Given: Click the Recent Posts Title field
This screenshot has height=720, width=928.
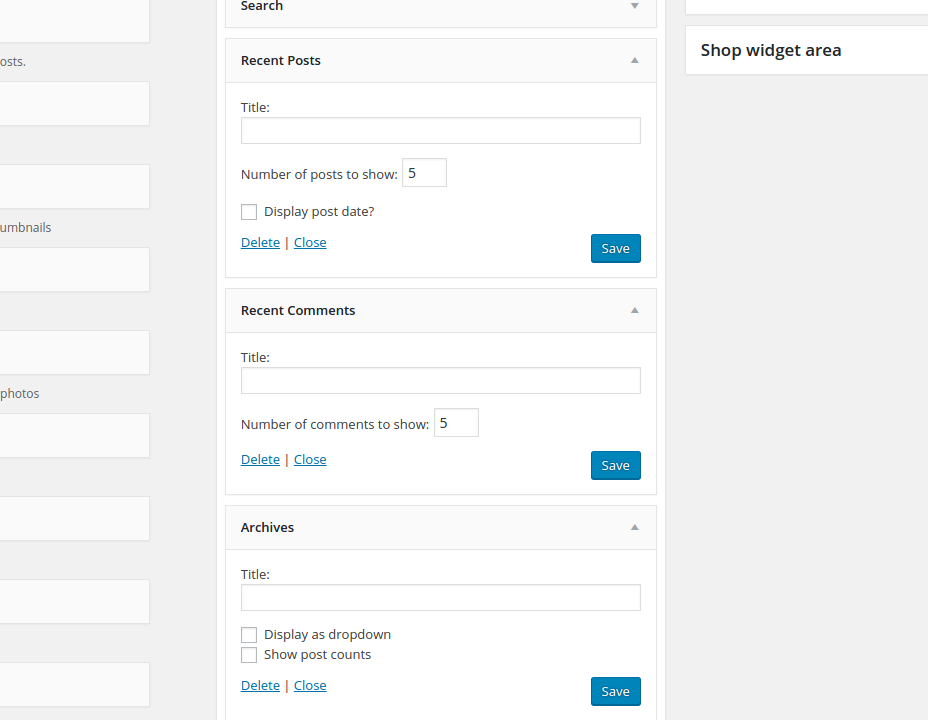Looking at the screenshot, I should pyautogui.click(x=440, y=131).
